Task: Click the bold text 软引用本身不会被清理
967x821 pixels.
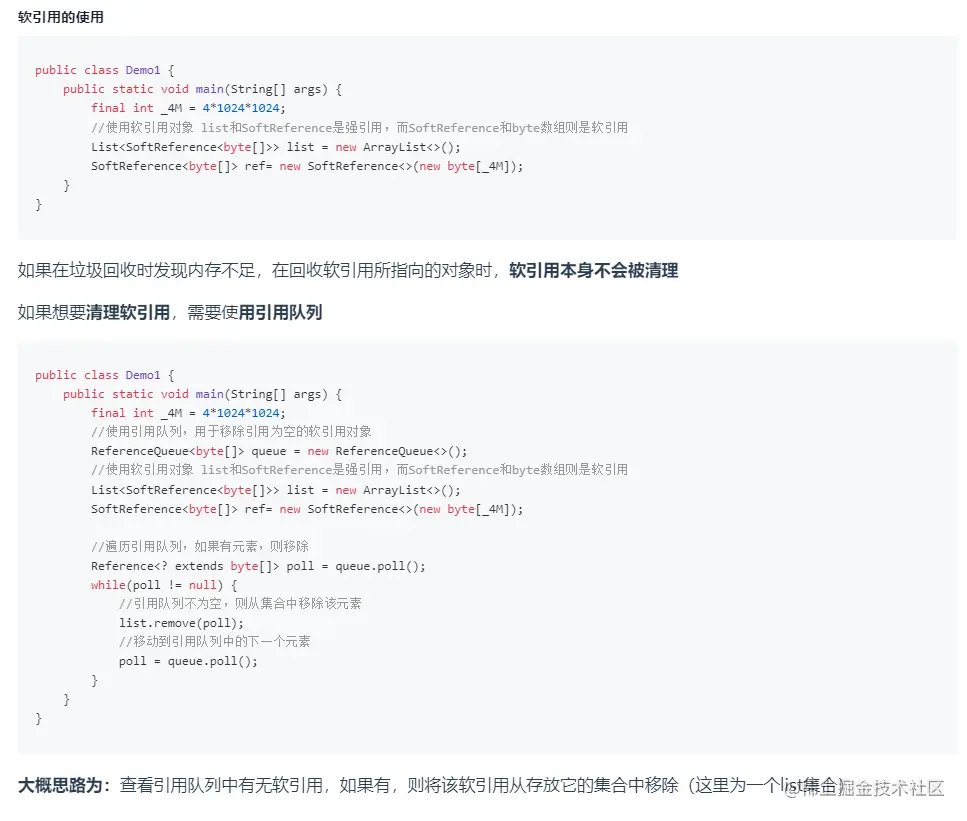Action: [593, 270]
